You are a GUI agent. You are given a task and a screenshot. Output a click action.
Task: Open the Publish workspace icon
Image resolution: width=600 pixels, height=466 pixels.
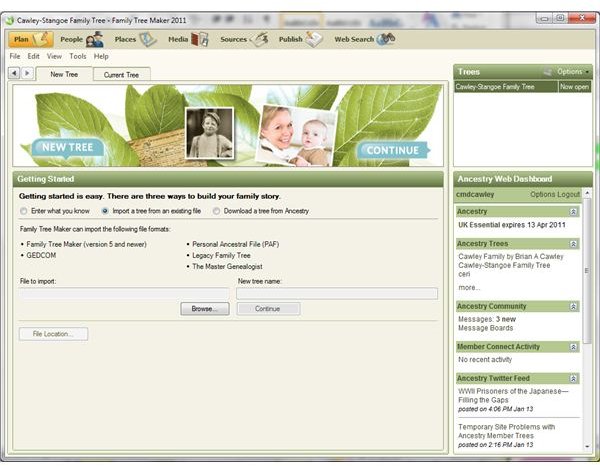[x=313, y=39]
